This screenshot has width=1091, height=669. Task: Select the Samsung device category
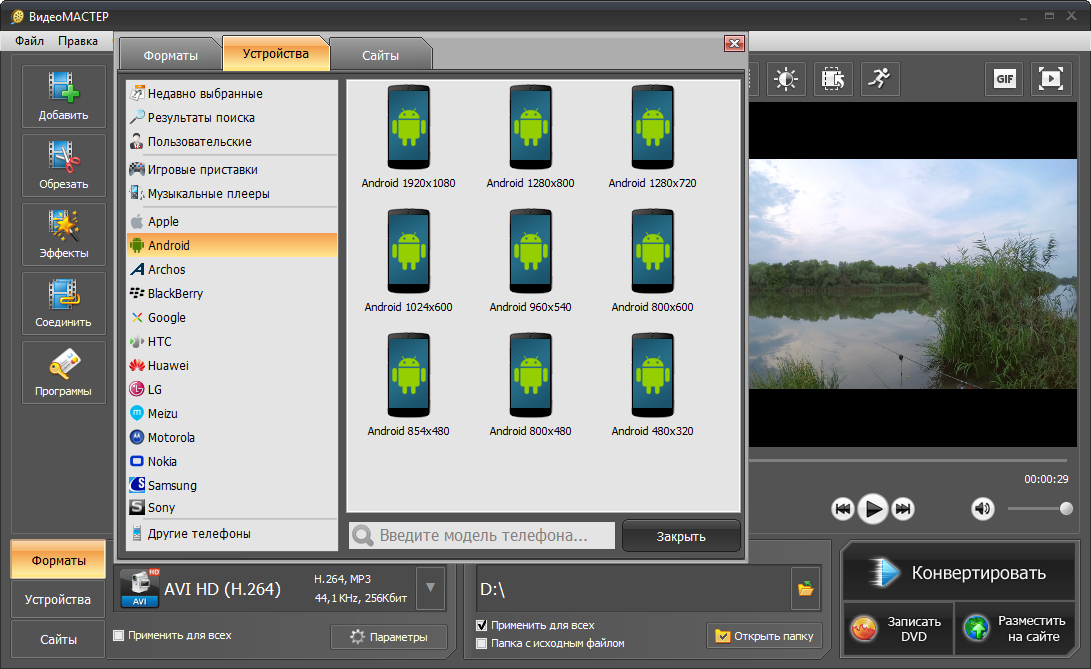point(232,485)
